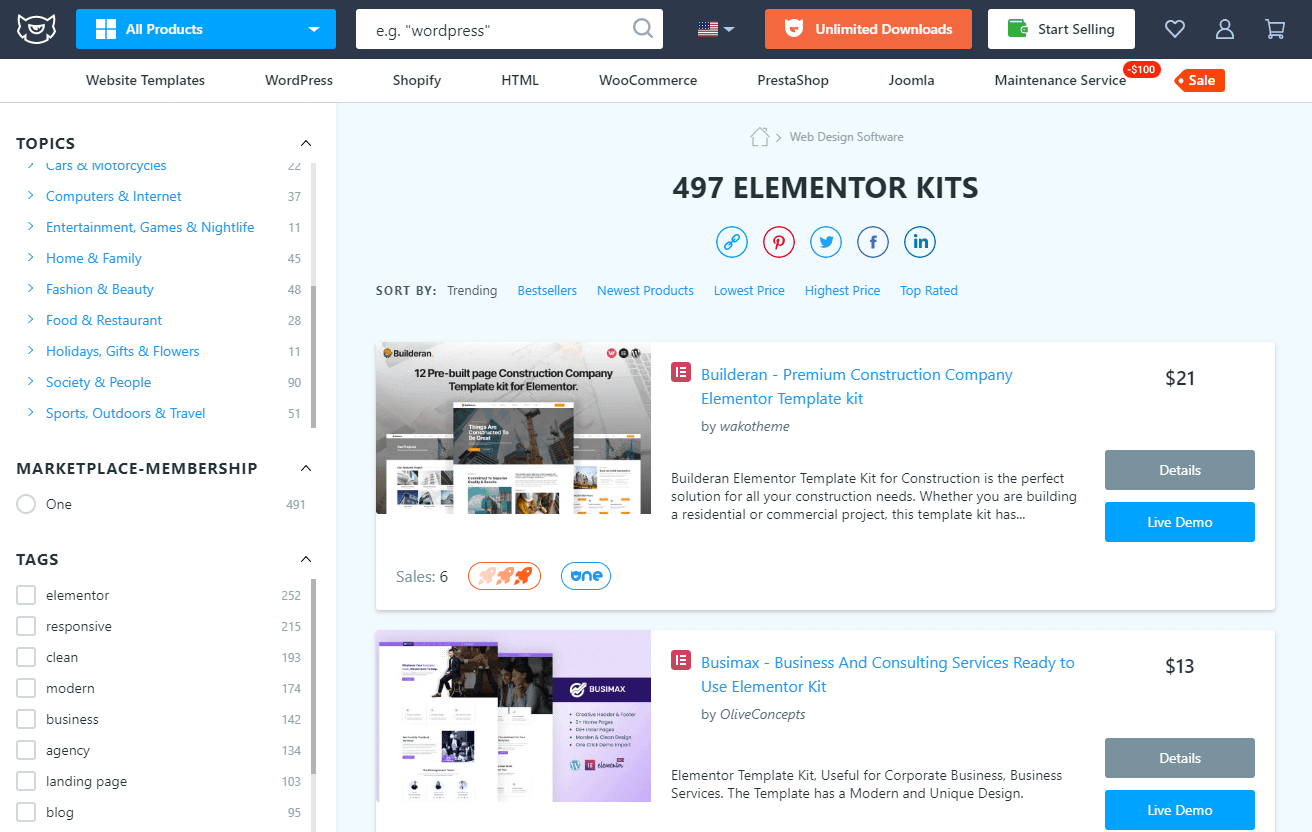Open the All Products dropdown
This screenshot has height=832, width=1312.
(205, 29)
